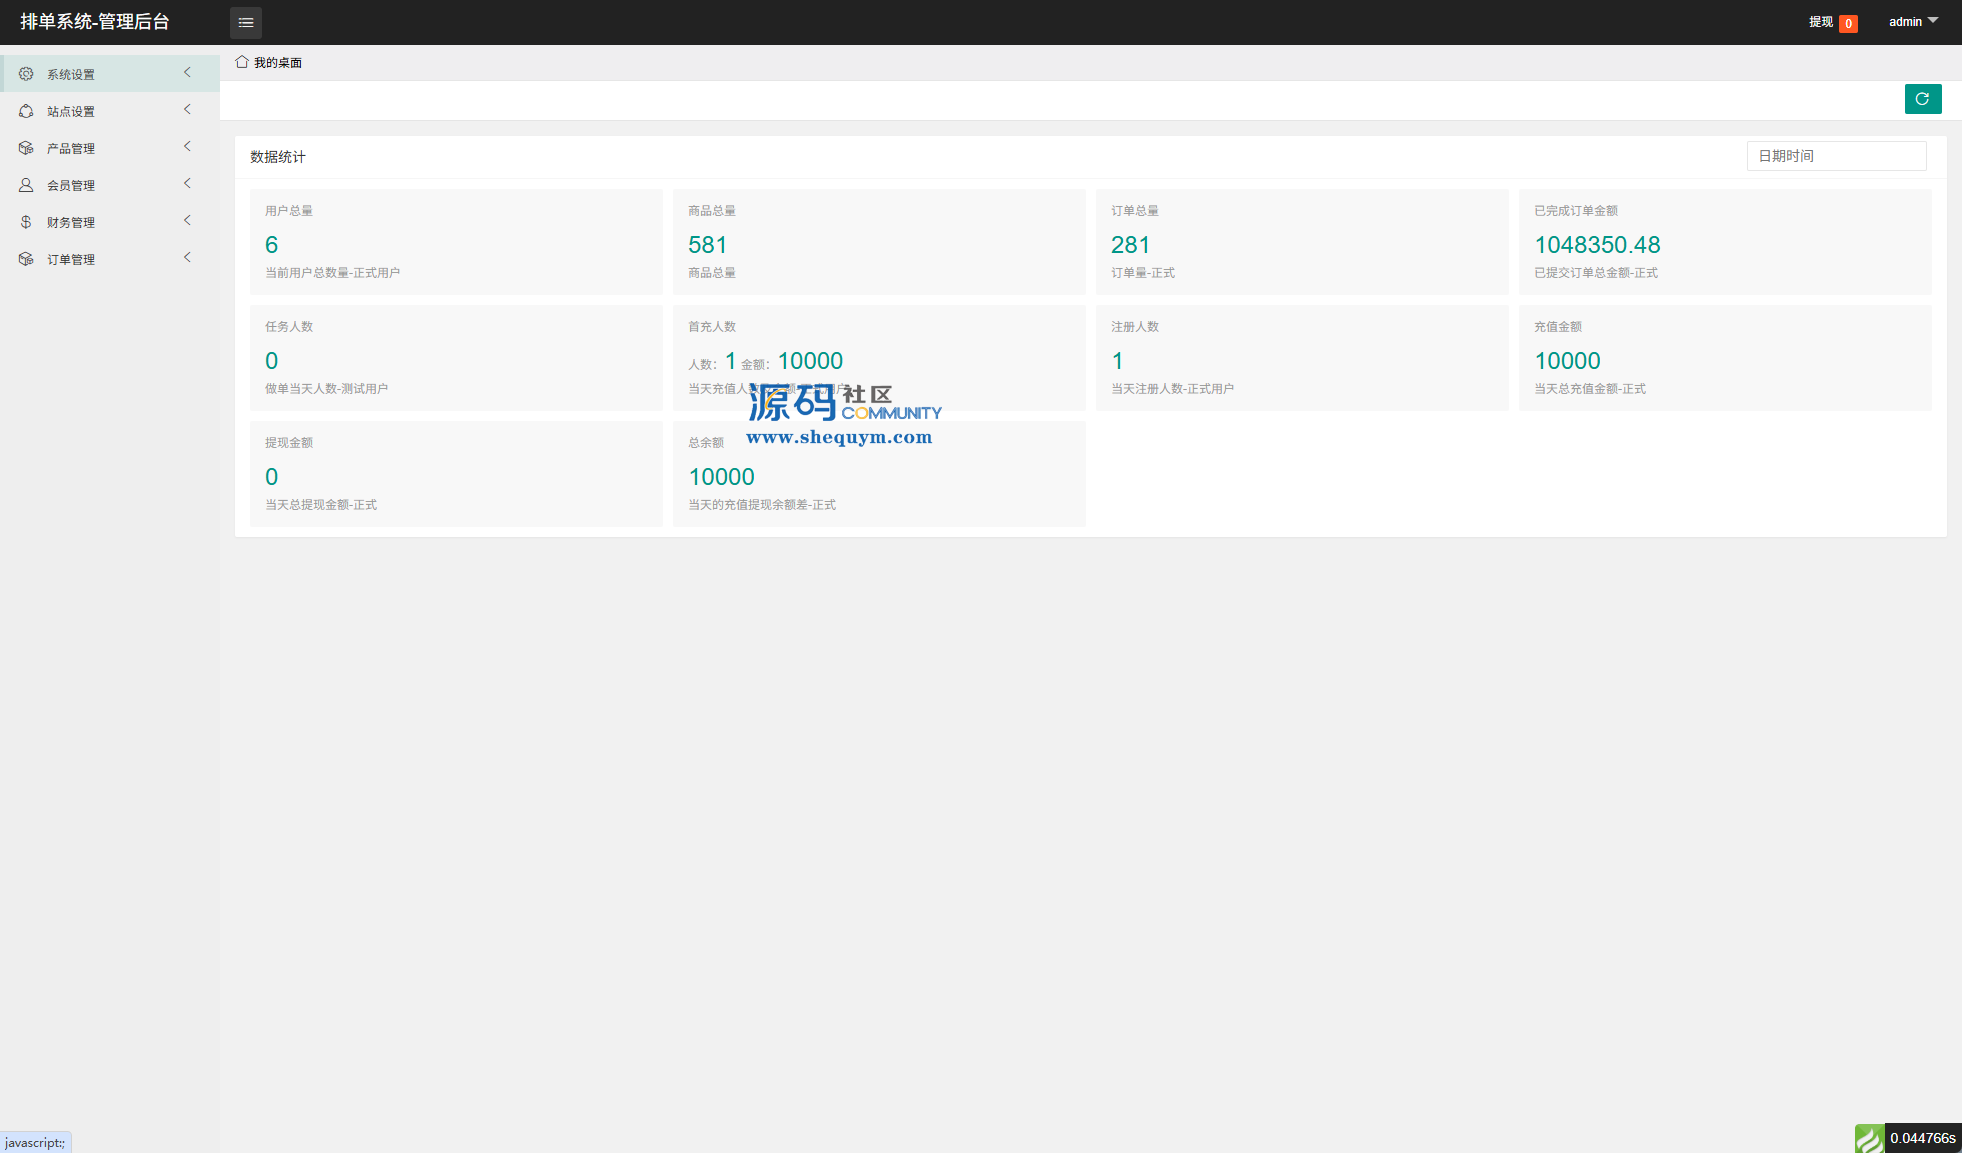Expand the 财务管理 menu chevron
1962x1153 pixels.
(187, 221)
